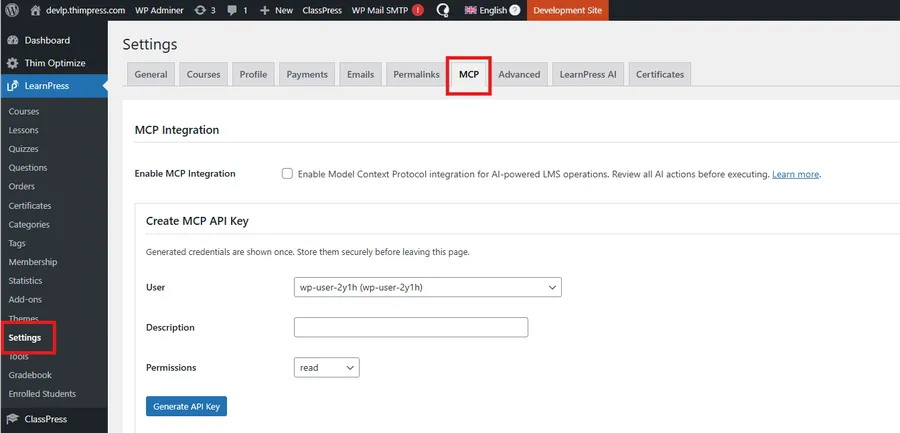This screenshot has height=433, width=900.
Task: Go to Questions in the sidebar
Action: 28,168
